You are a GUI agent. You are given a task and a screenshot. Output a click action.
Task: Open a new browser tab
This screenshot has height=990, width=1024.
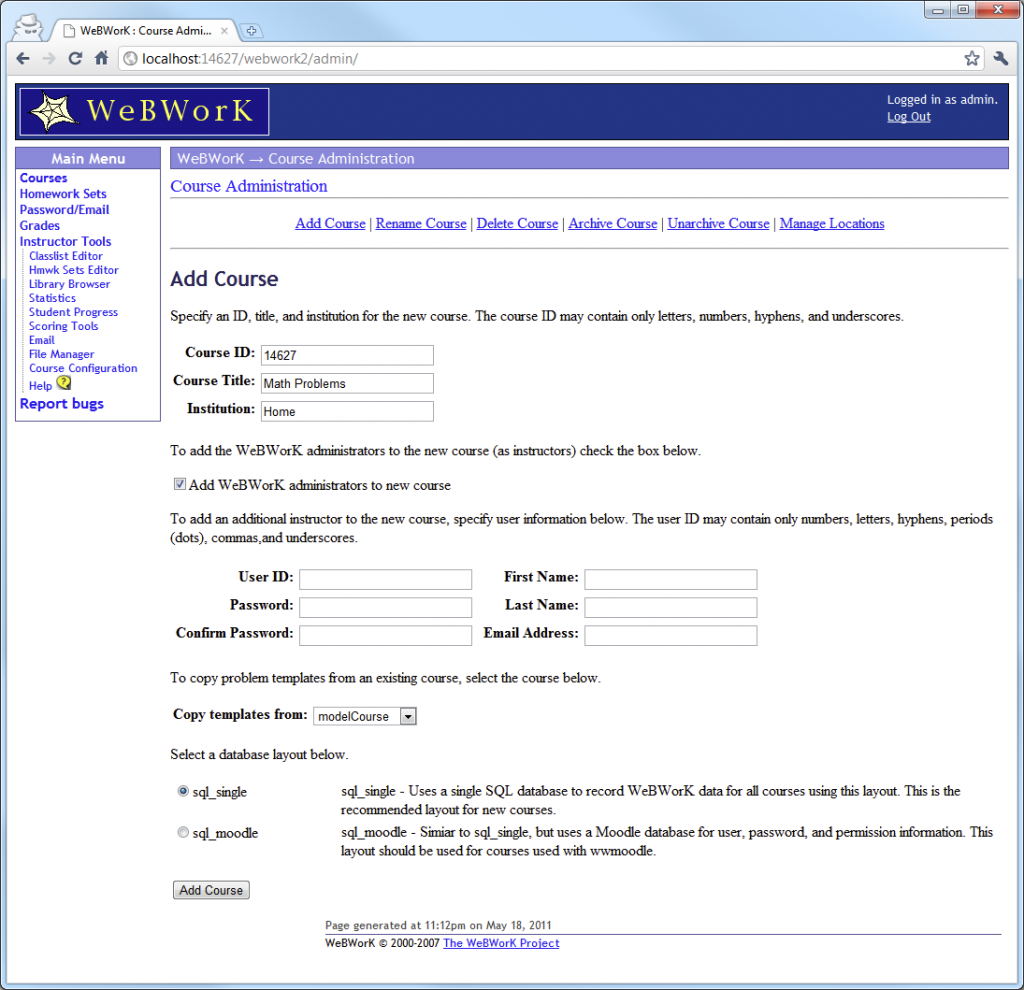250,30
